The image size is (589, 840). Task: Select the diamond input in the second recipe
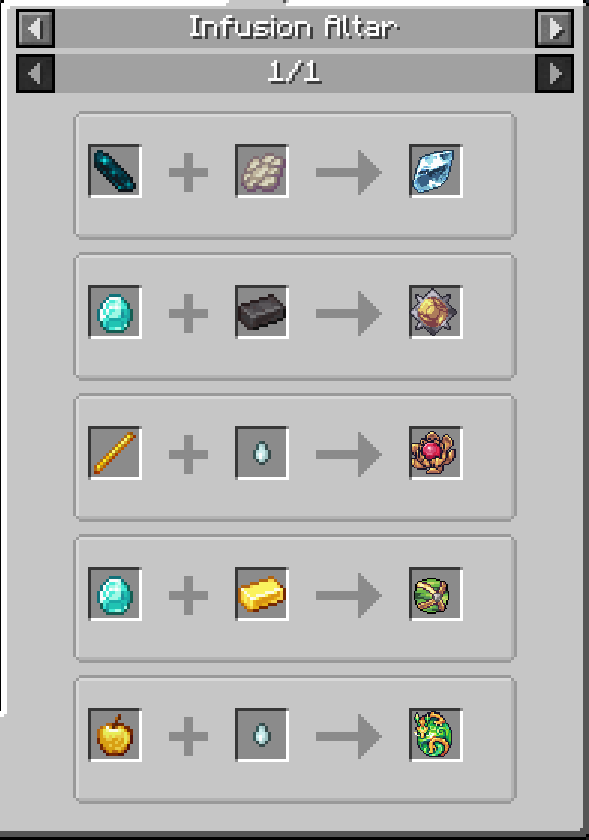115,312
